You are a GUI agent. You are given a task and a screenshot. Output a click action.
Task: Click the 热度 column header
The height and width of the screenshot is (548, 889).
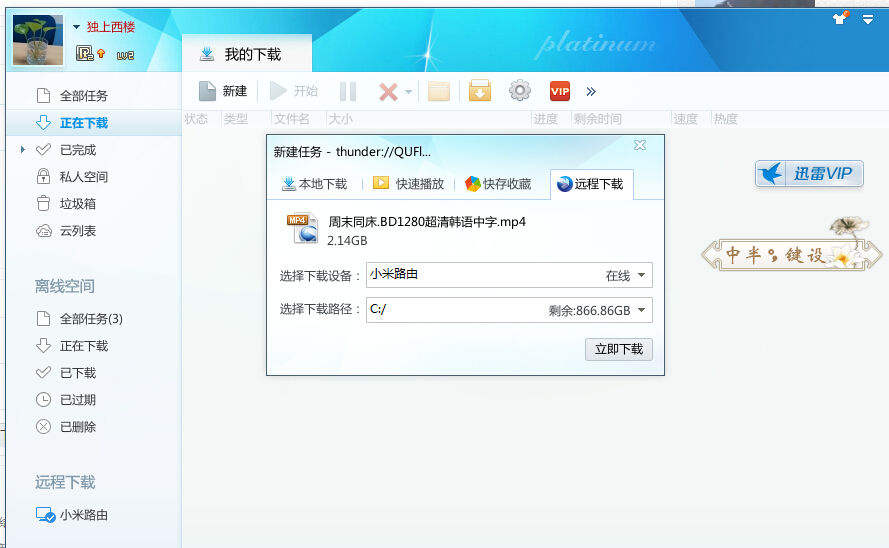coord(725,119)
